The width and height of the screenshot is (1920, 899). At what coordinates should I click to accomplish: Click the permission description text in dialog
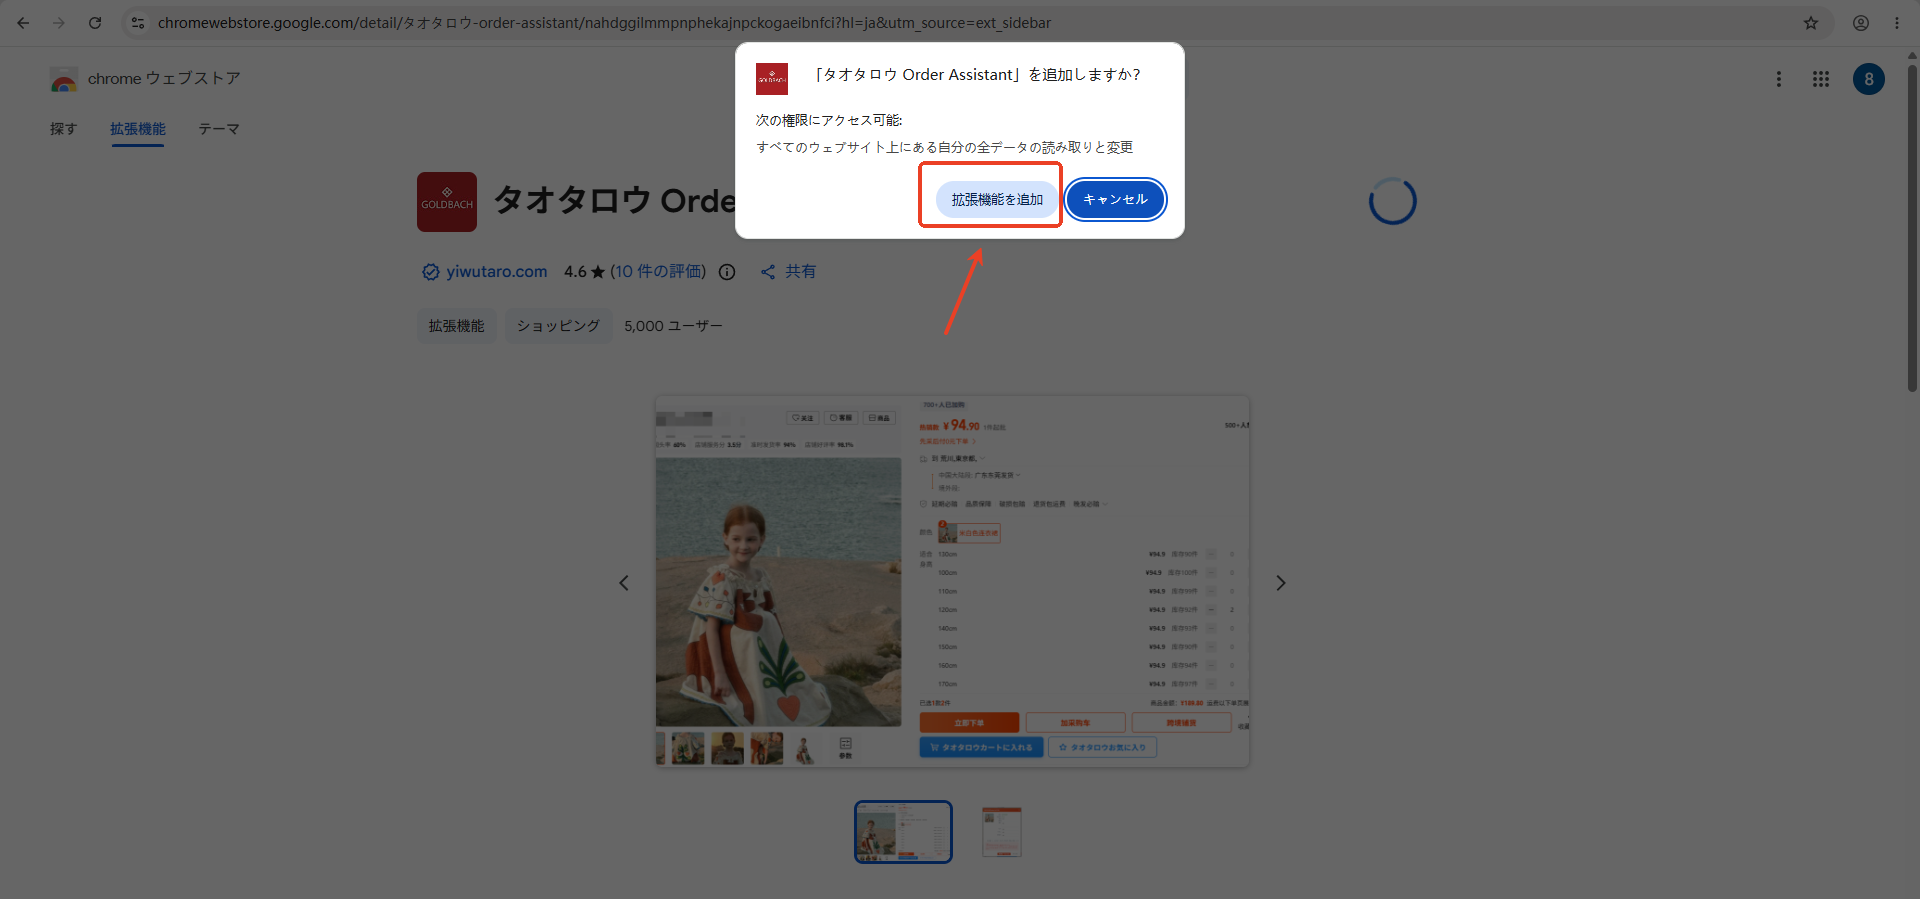click(x=944, y=147)
